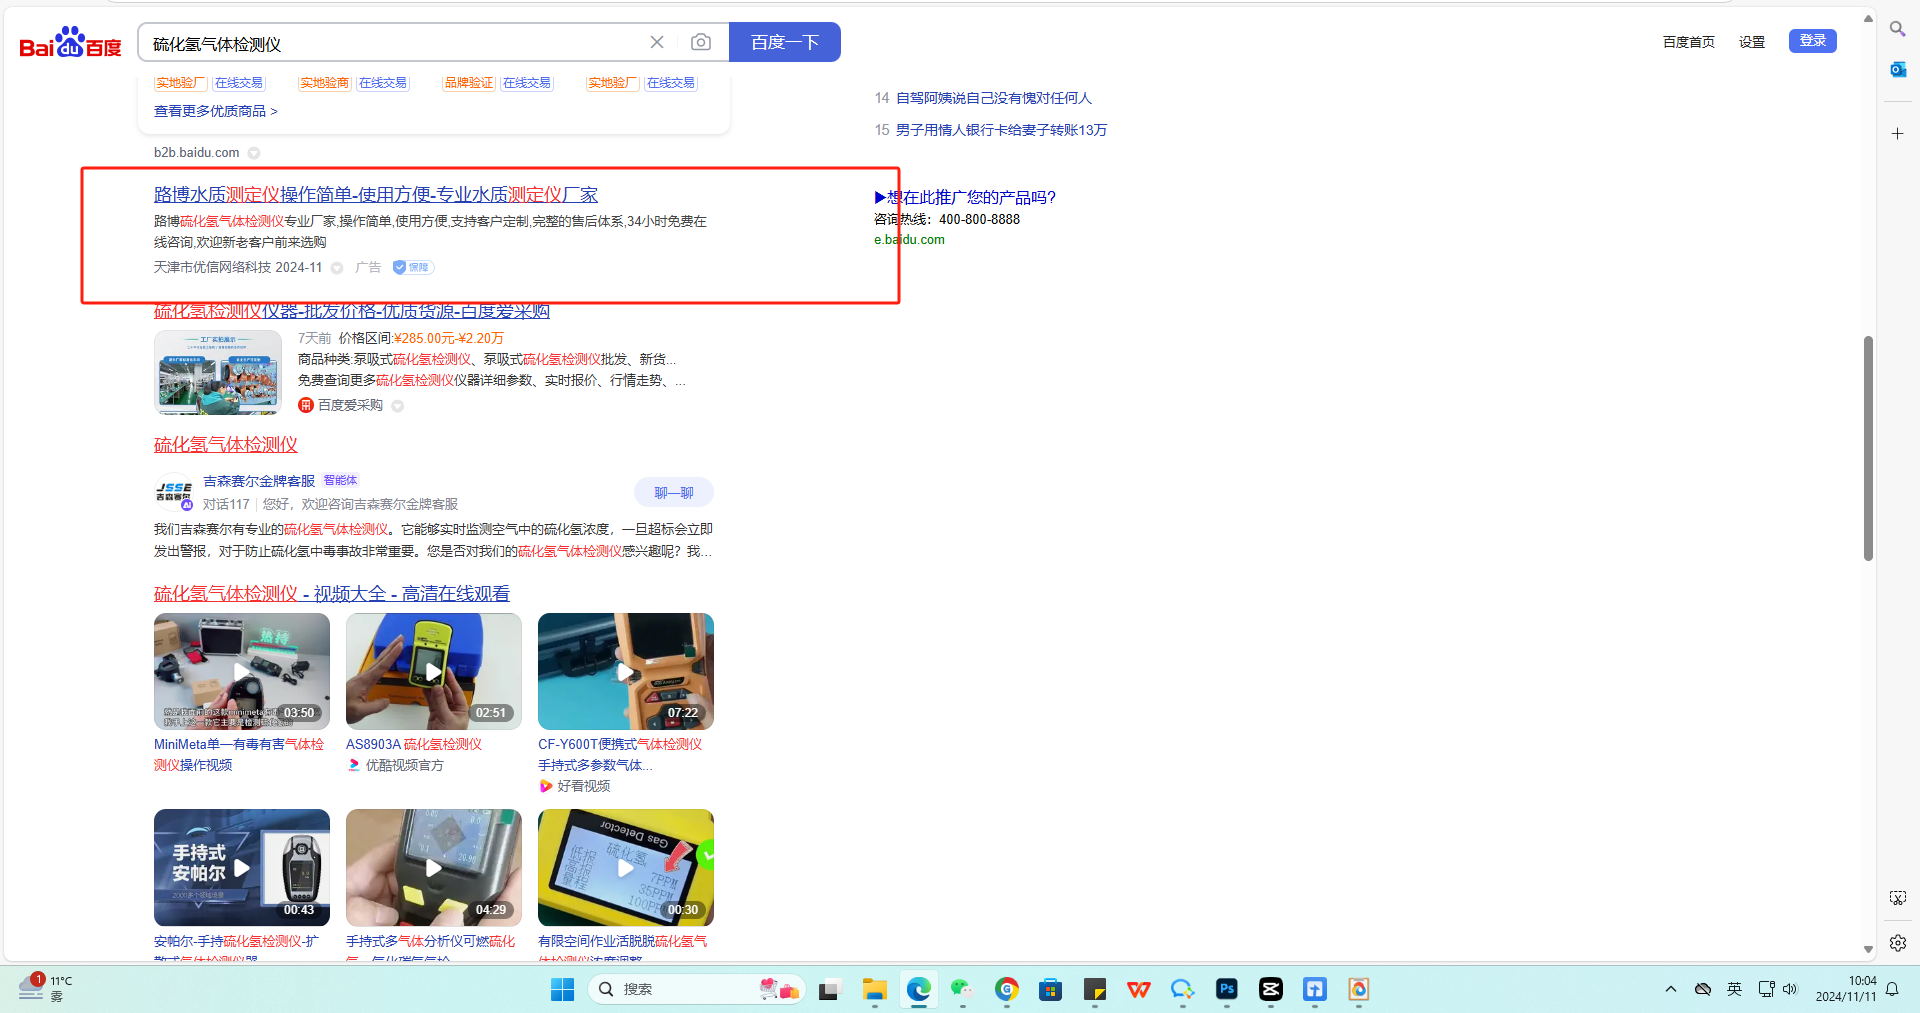The height and width of the screenshot is (1013, 1920).
Task: Open WeChat from taskbar
Action: pos(962,990)
